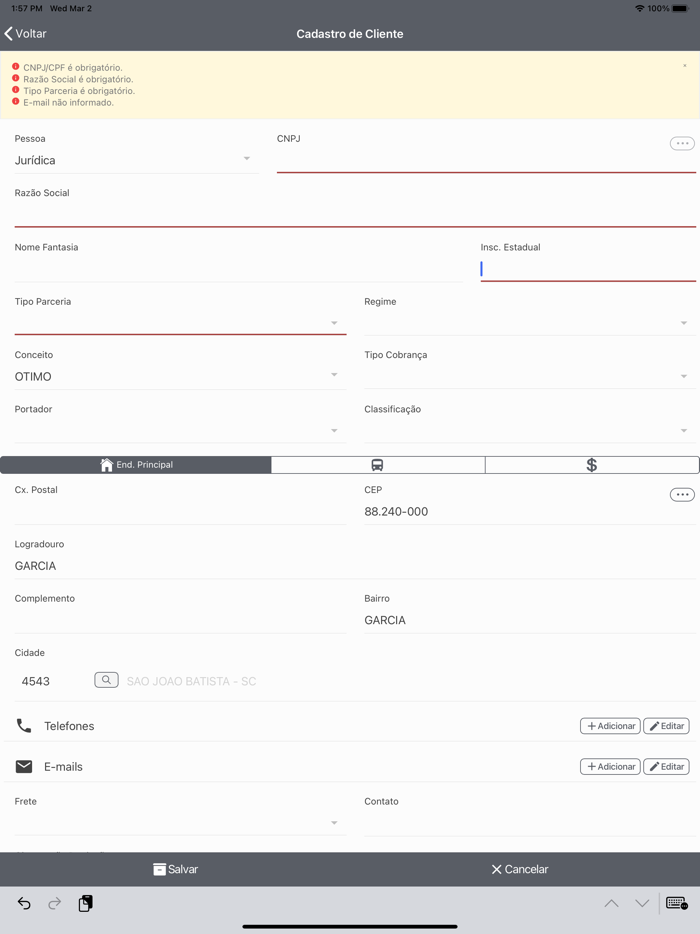Focus the Nome Fantasia field
700x934 pixels.
[x=238, y=269]
